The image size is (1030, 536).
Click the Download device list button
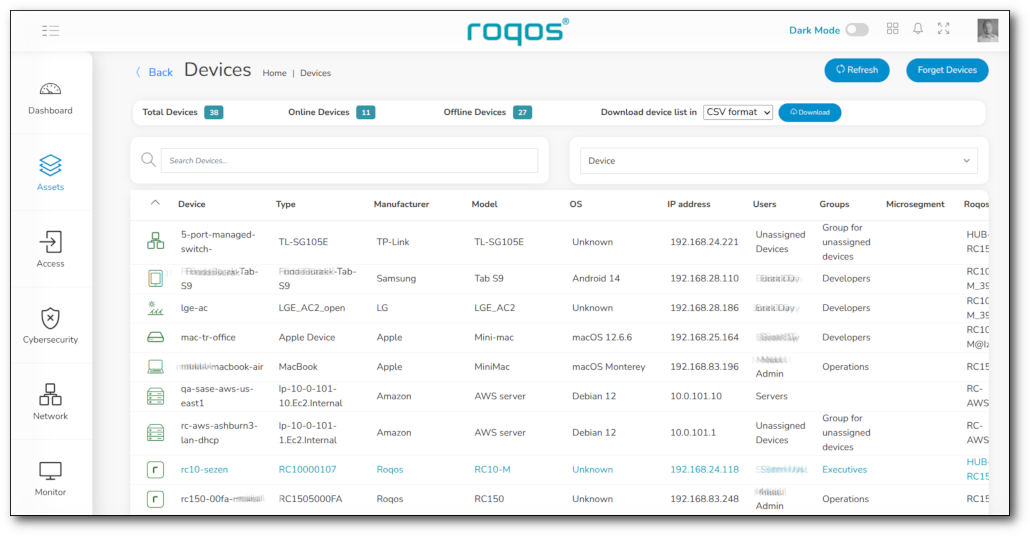click(x=809, y=112)
